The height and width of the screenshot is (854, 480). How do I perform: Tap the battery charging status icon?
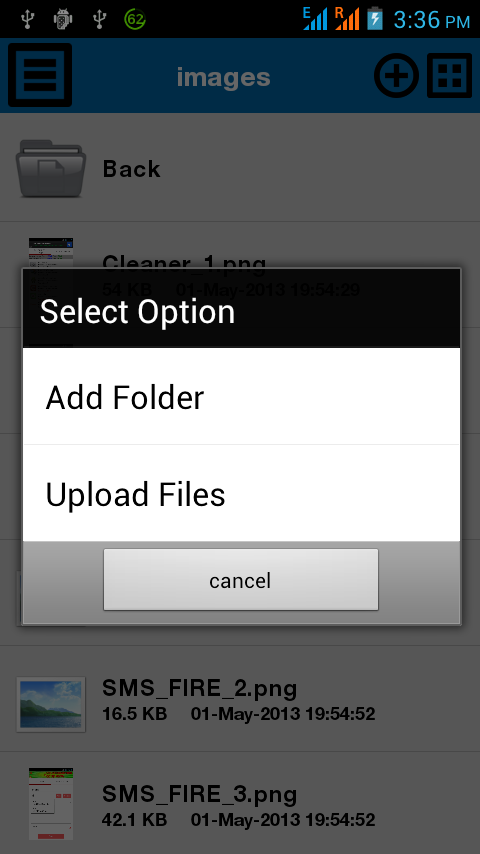point(375,20)
